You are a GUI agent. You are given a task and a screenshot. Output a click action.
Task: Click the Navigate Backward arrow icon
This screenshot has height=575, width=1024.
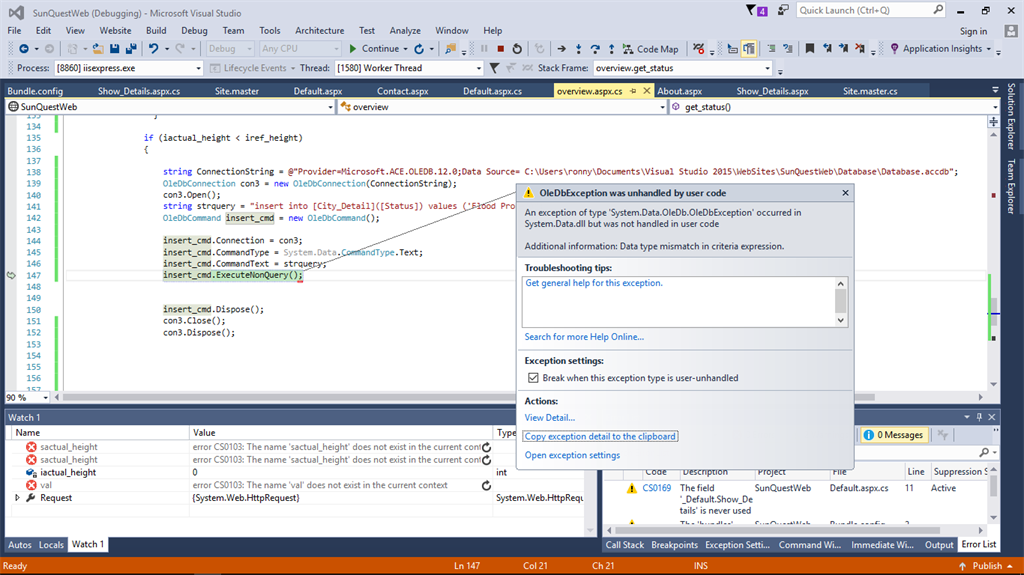(24, 49)
